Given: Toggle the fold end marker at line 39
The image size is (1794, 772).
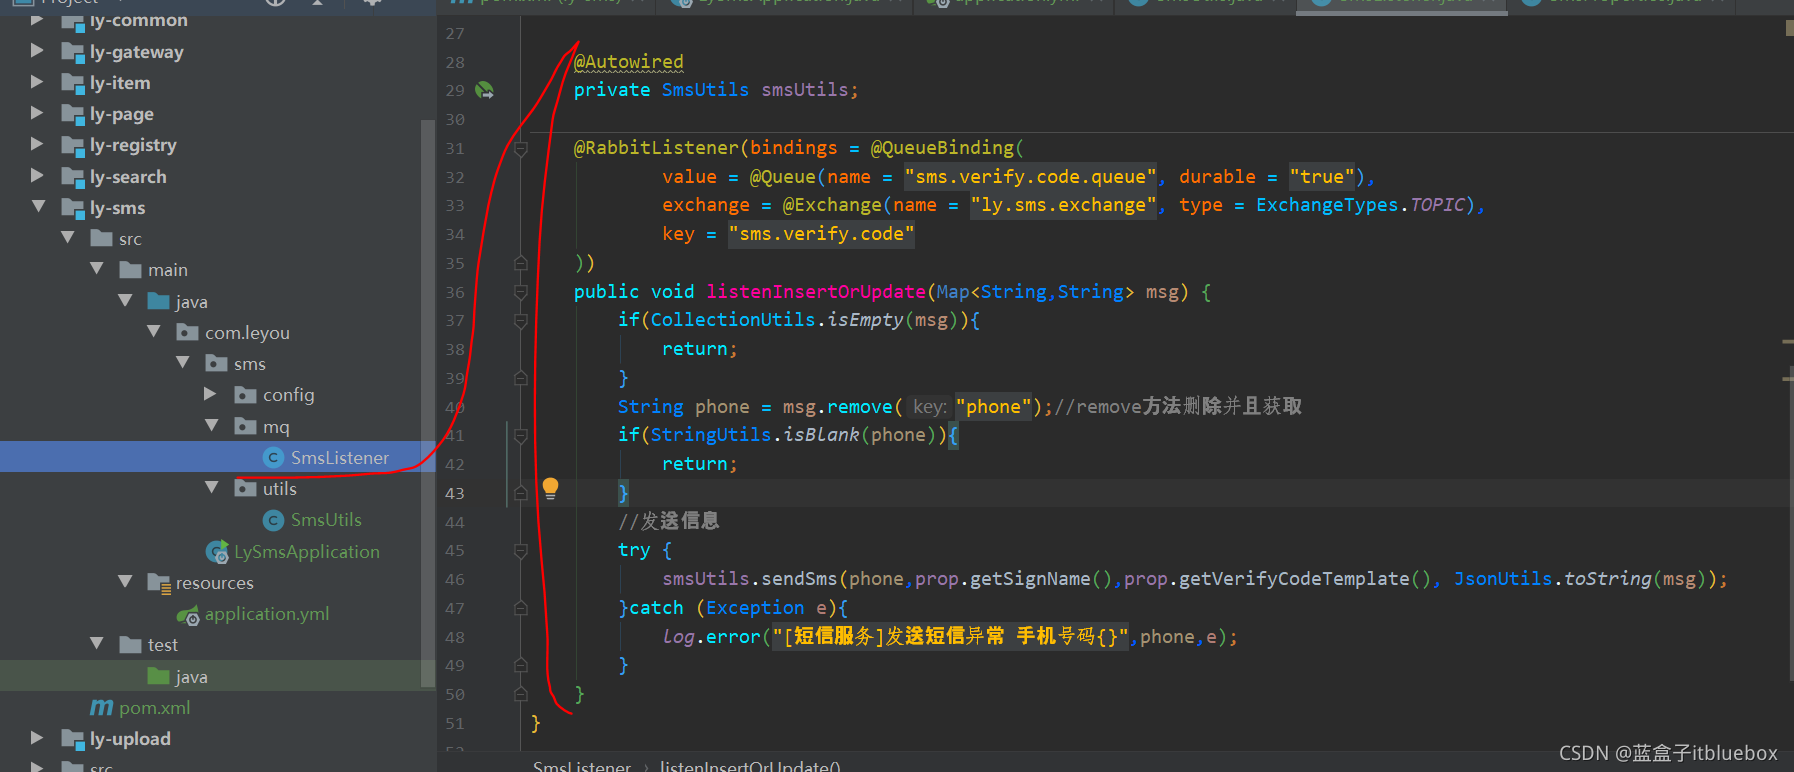Looking at the screenshot, I should pyautogui.click(x=521, y=378).
